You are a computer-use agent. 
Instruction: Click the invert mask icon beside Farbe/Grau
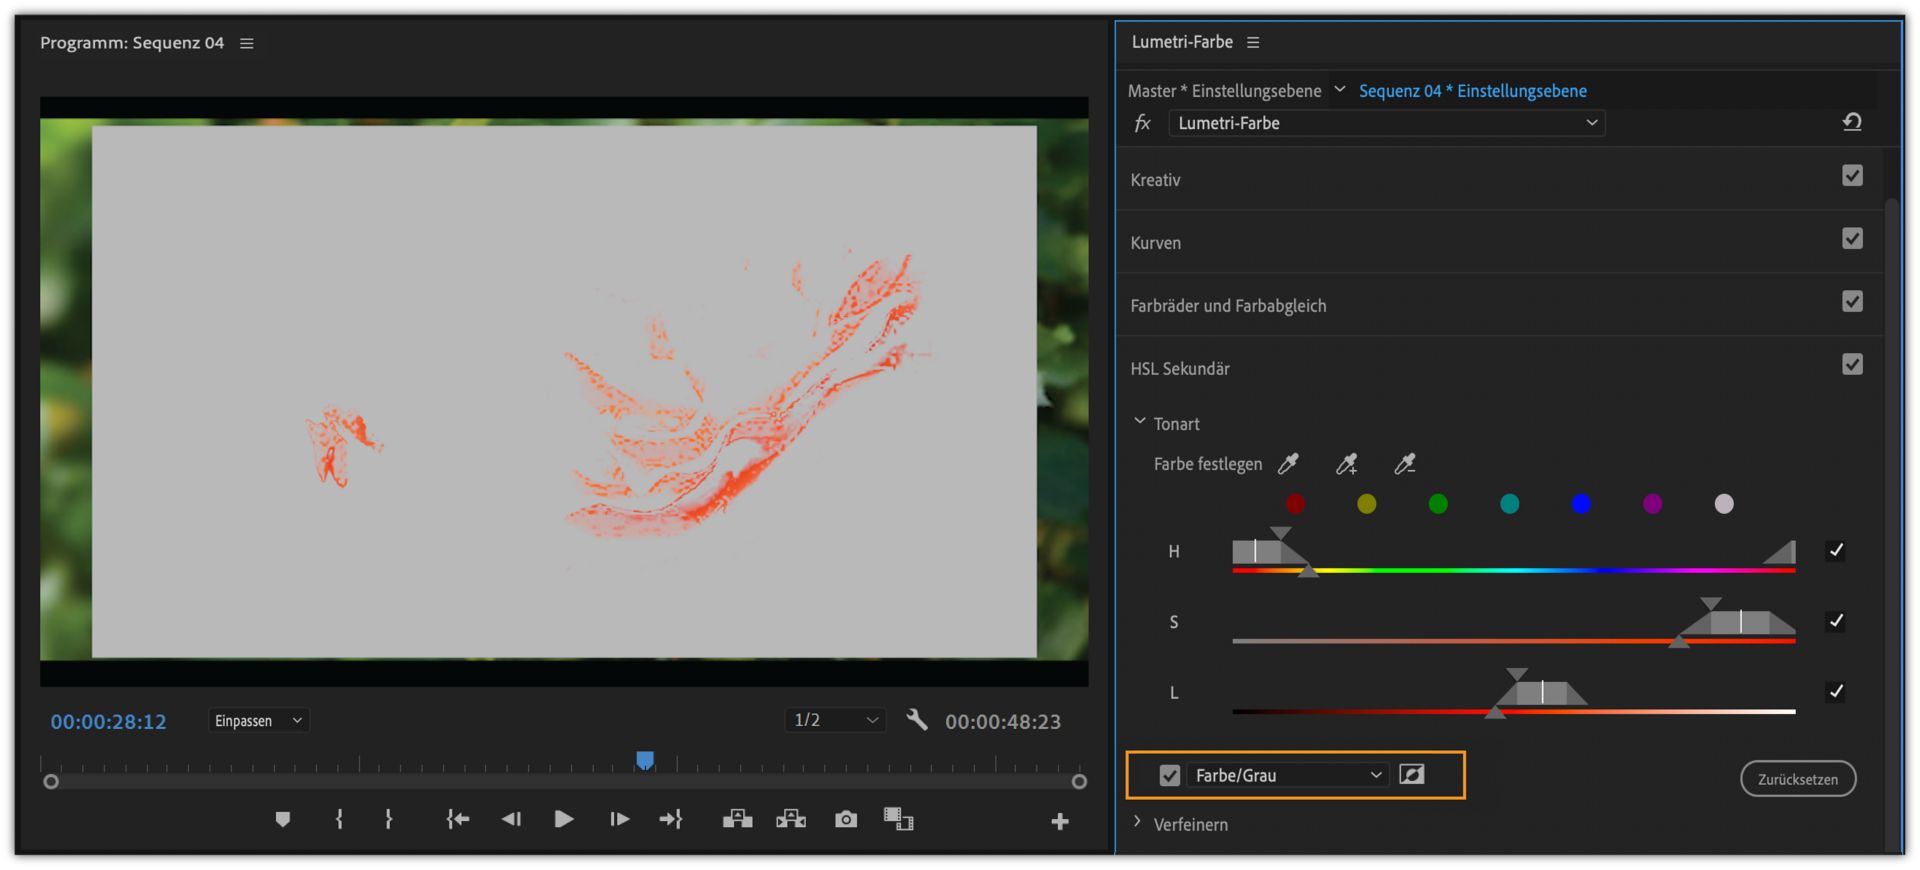pyautogui.click(x=1412, y=775)
